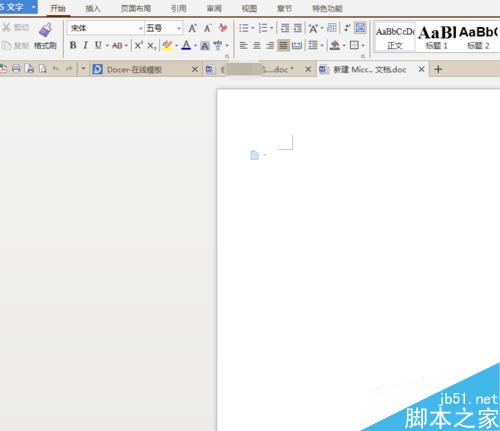Apply yellow text highlight
The height and width of the screenshot is (431, 500).
click(x=167, y=45)
